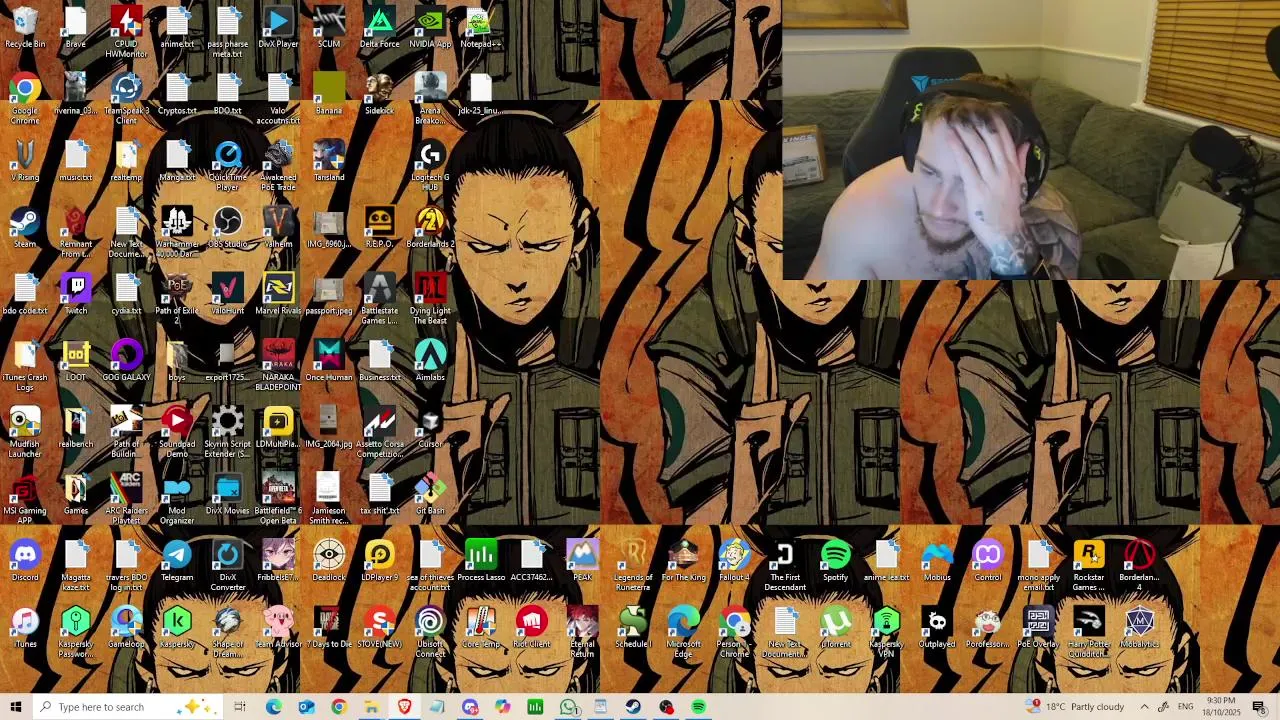
Task: Click the Microsoft Edge desktop icon
Action: point(683,632)
